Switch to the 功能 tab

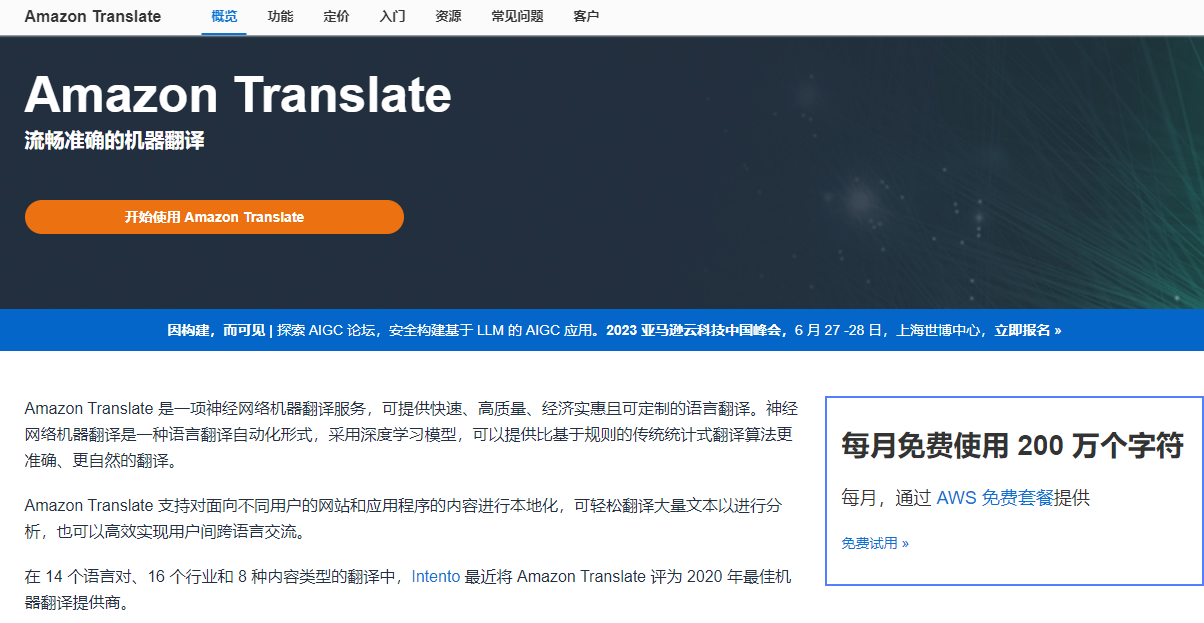tap(280, 17)
